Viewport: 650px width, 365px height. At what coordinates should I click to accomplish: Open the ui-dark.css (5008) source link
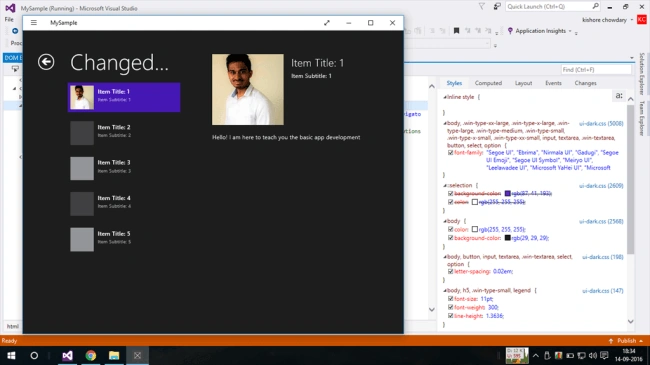coord(601,123)
